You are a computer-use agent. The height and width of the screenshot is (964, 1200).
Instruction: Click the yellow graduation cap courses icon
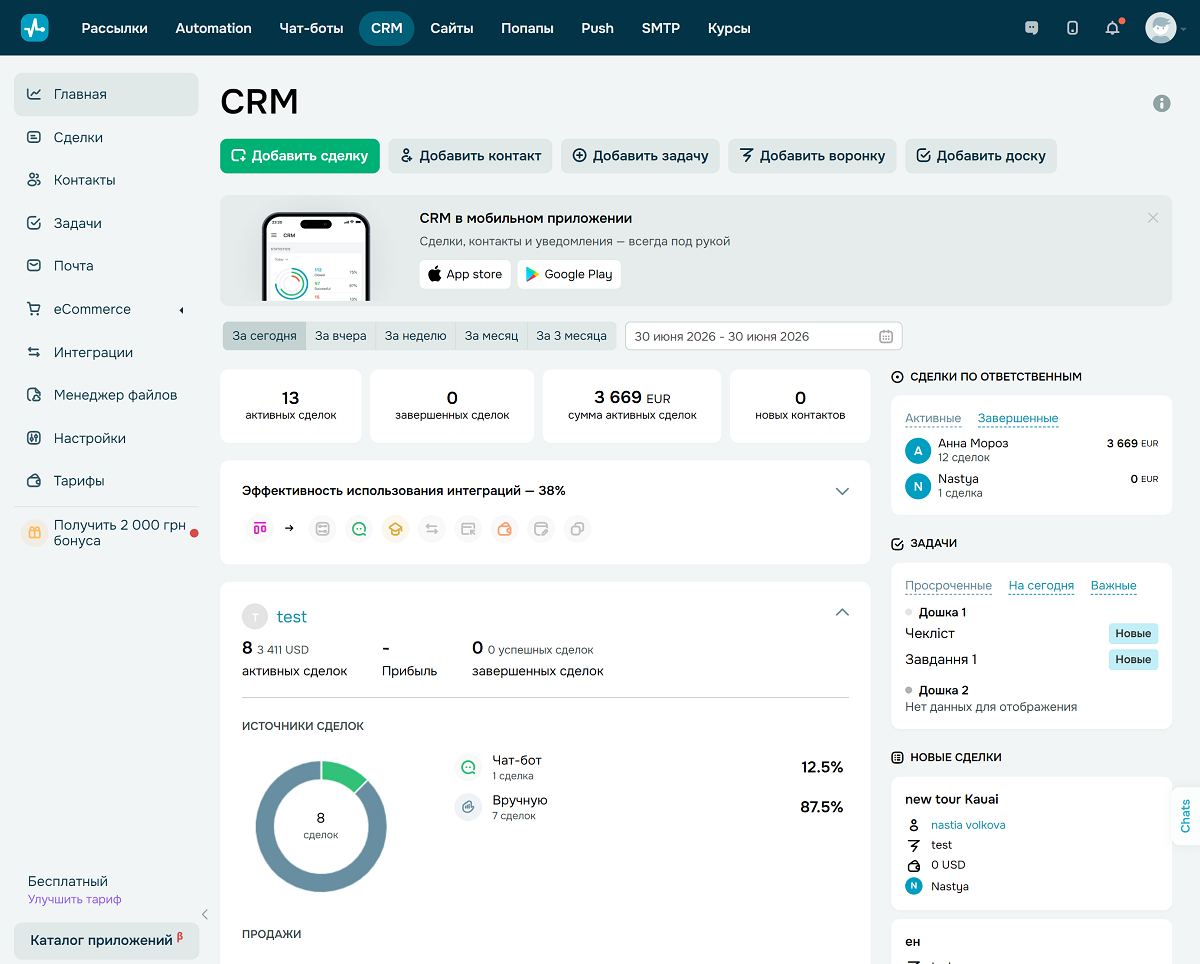395,529
